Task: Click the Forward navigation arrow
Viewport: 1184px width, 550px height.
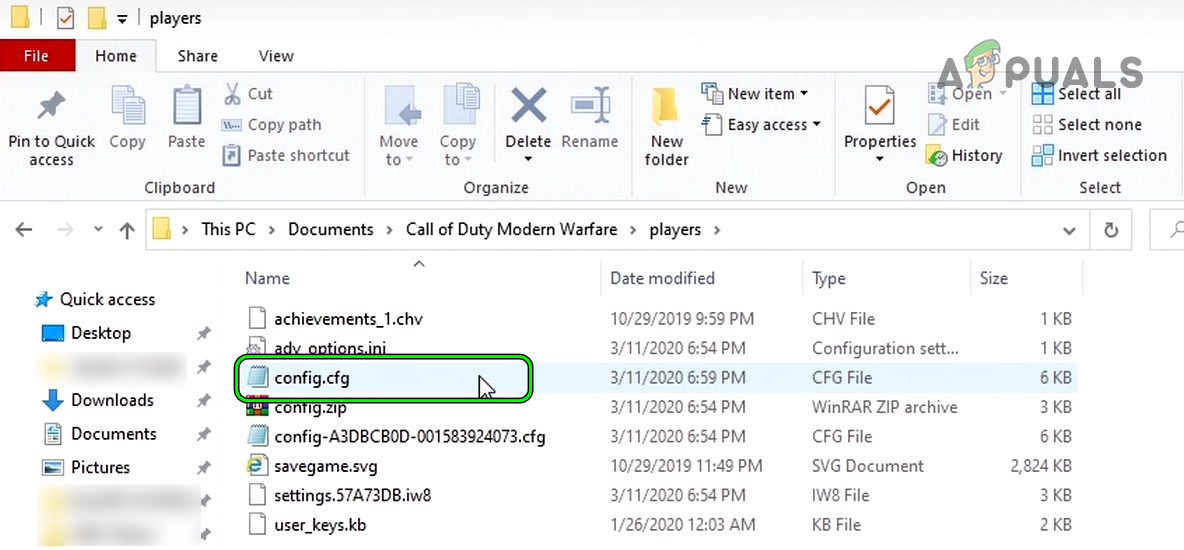Action: coord(64,230)
